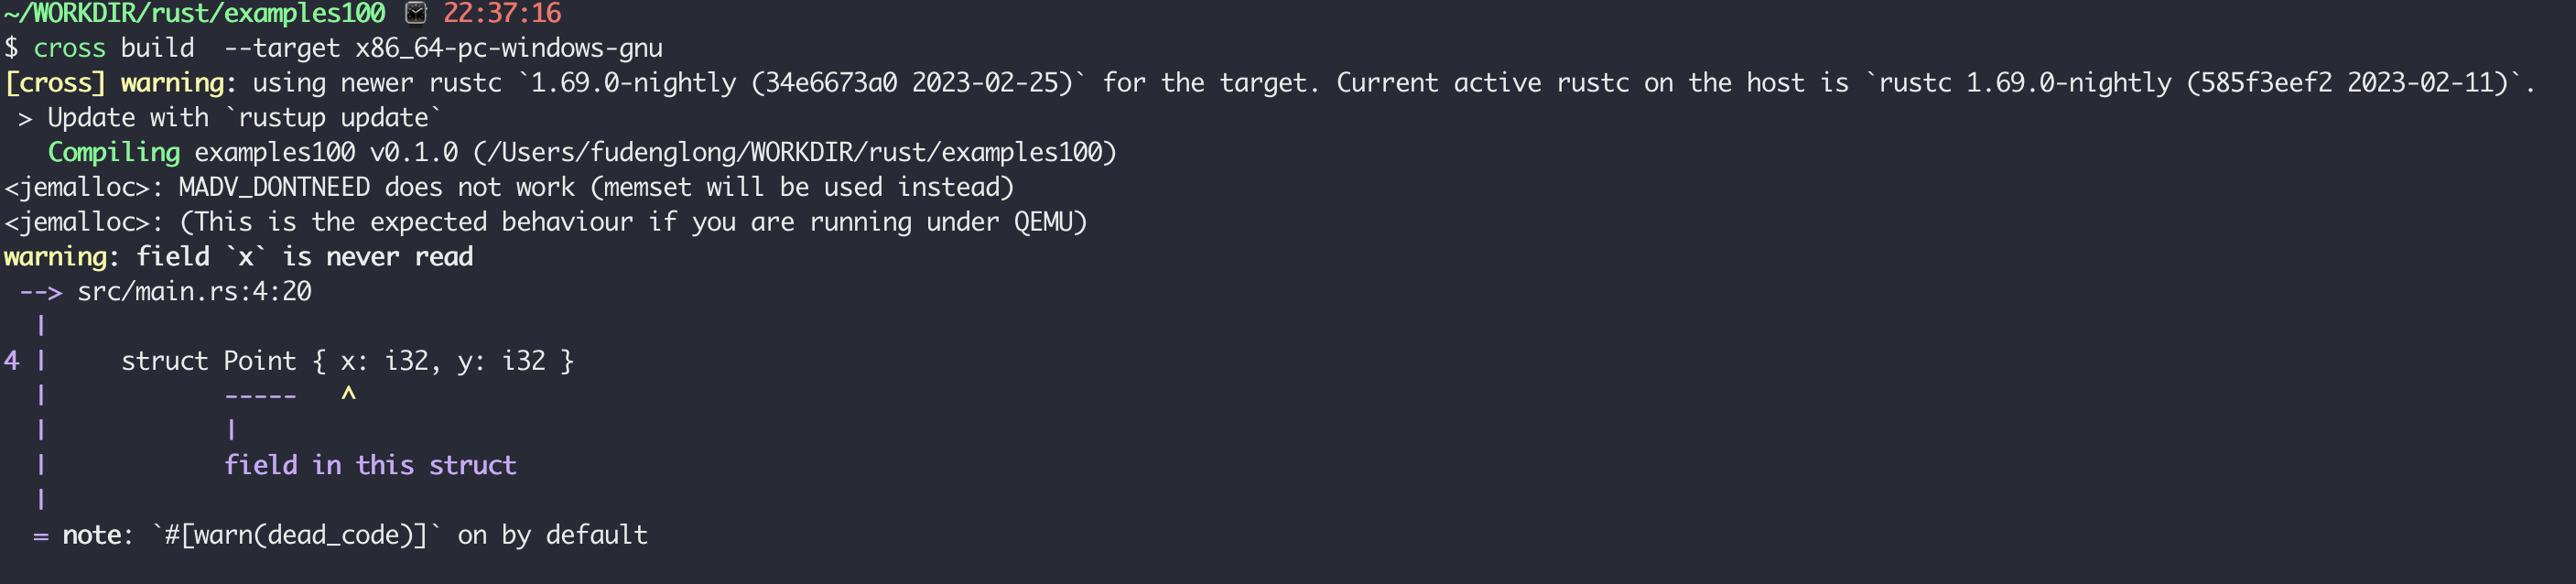Click the yellow caret under field x
This screenshot has width=2576, height=584.
348,394
